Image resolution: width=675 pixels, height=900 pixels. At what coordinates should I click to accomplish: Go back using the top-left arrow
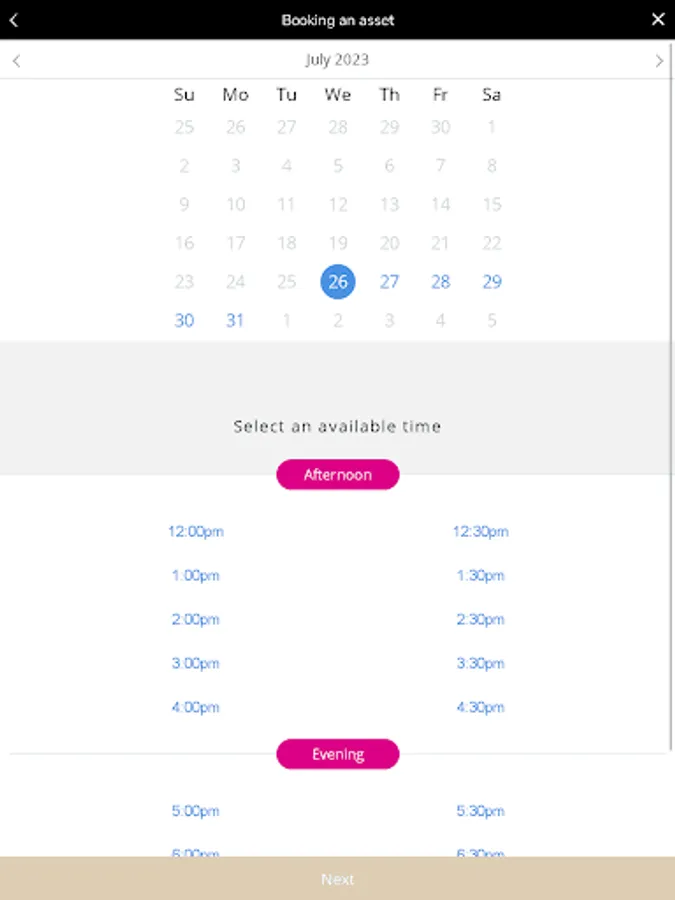pos(14,20)
